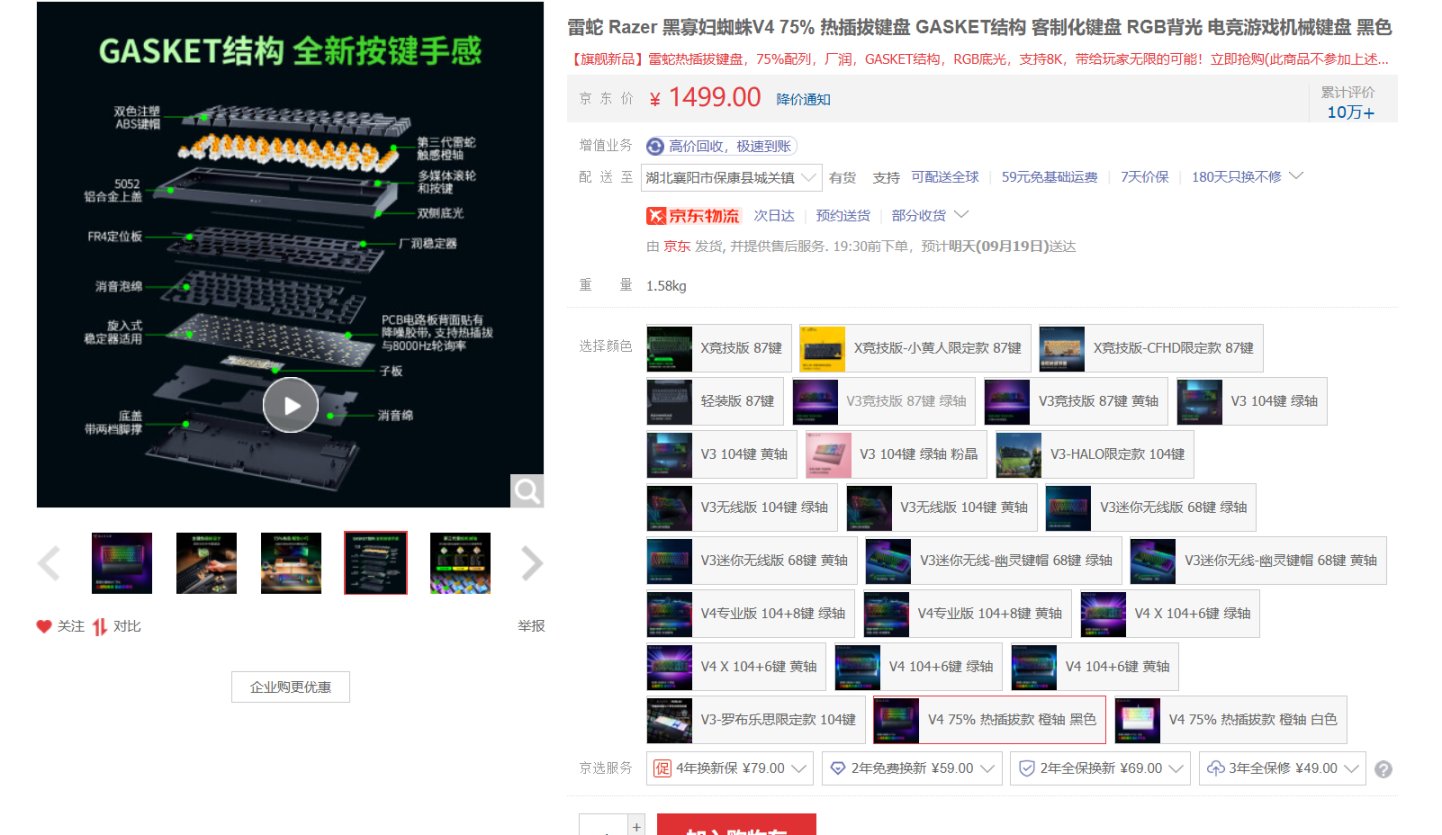Select the hand-on-keyboard thumbnail
Screen dimensions: 1442x835
coord(207,563)
